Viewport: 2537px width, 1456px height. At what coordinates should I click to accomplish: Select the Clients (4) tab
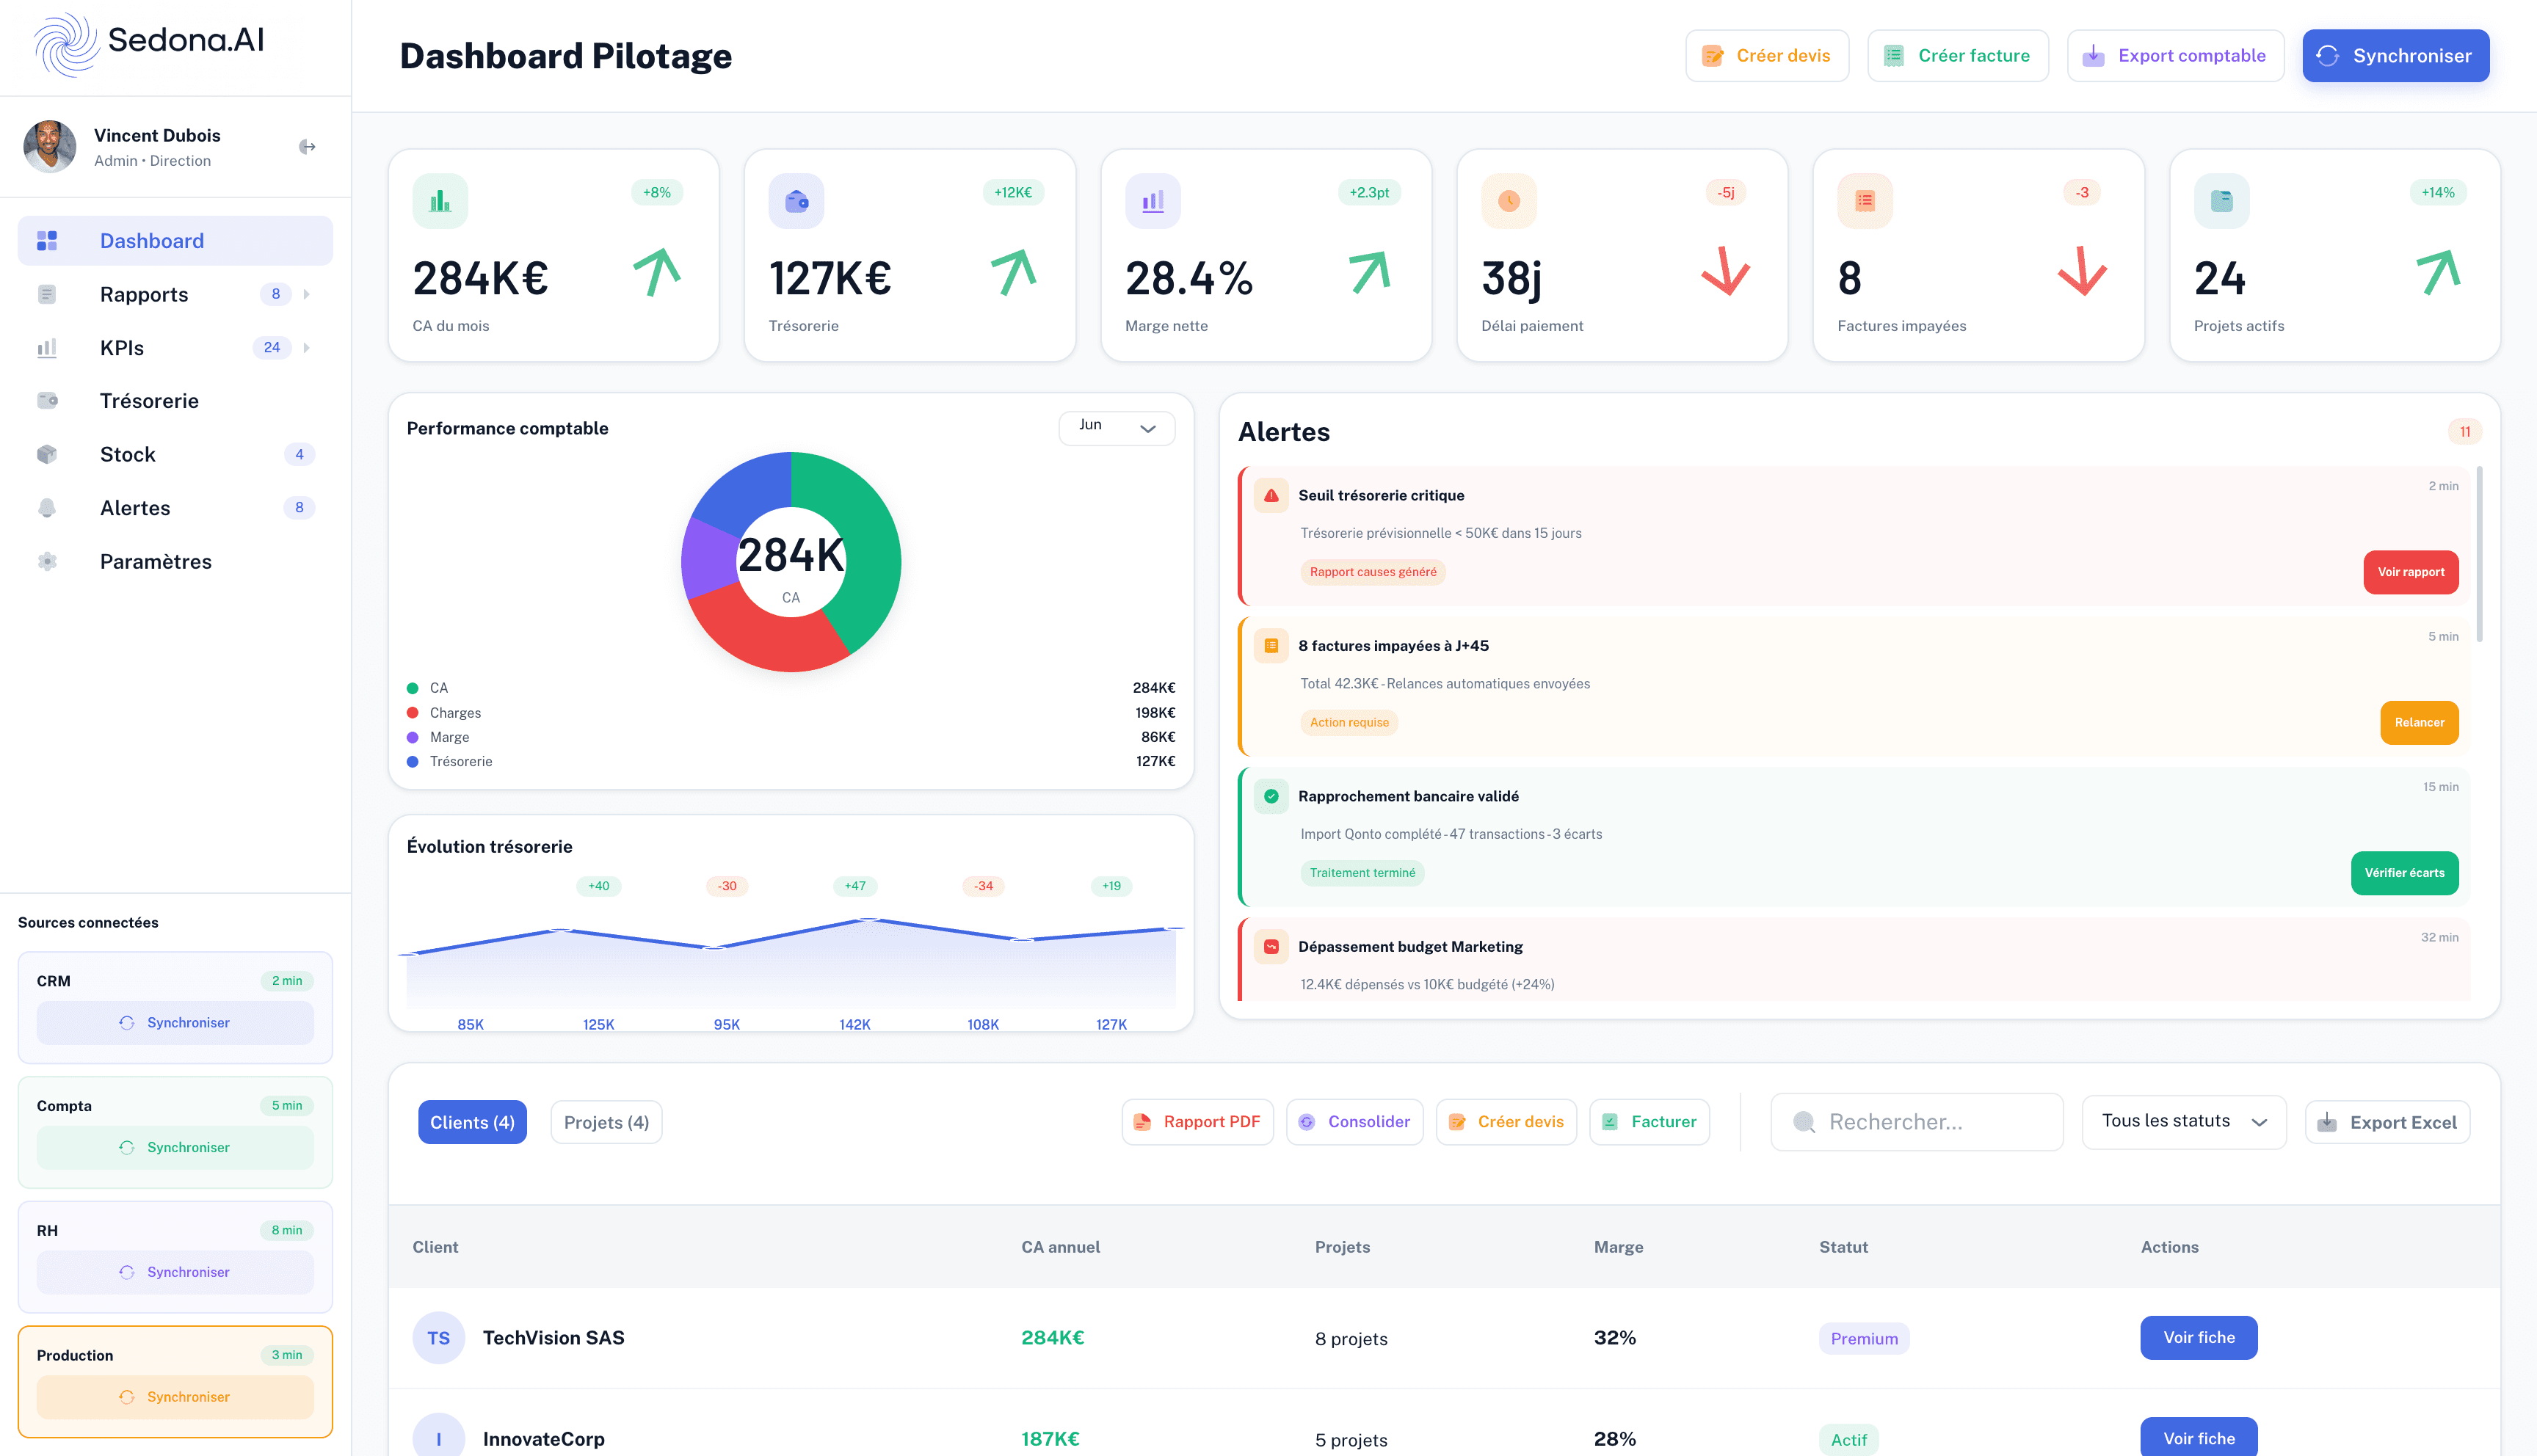click(472, 1121)
